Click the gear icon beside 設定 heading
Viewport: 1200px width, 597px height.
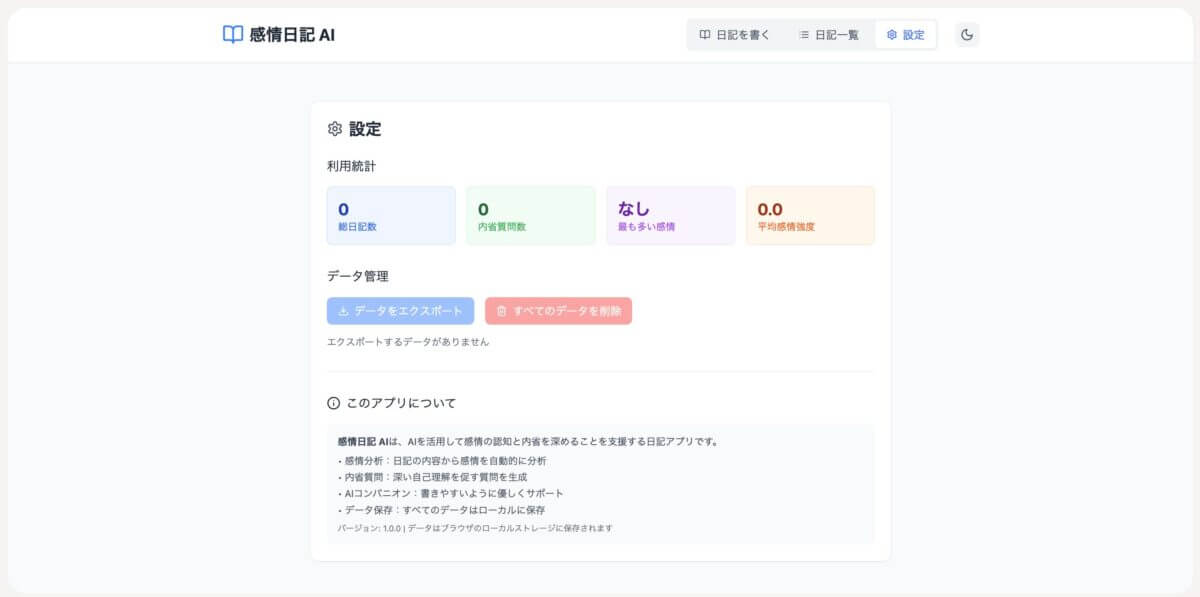click(x=335, y=129)
